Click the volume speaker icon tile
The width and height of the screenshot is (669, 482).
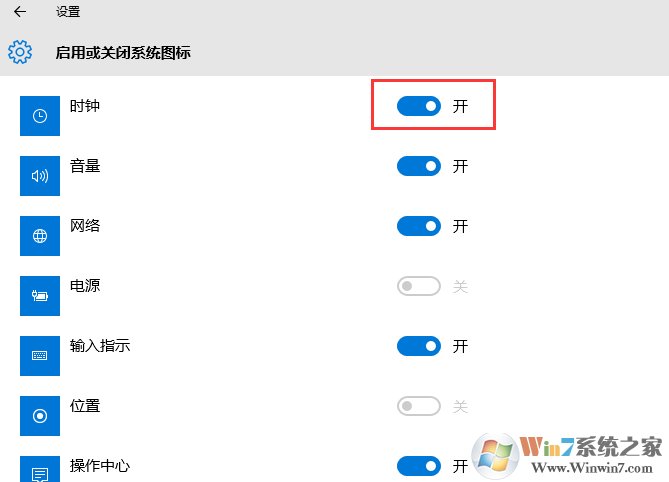click(x=40, y=176)
